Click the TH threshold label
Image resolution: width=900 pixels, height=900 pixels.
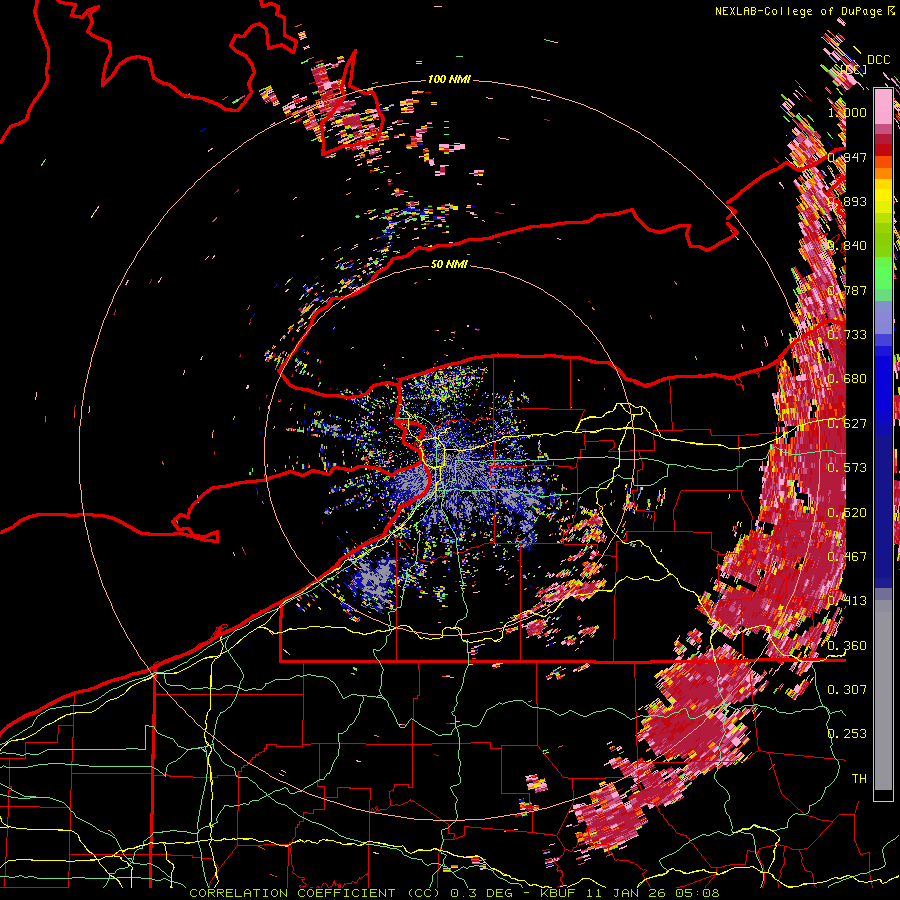pos(859,779)
